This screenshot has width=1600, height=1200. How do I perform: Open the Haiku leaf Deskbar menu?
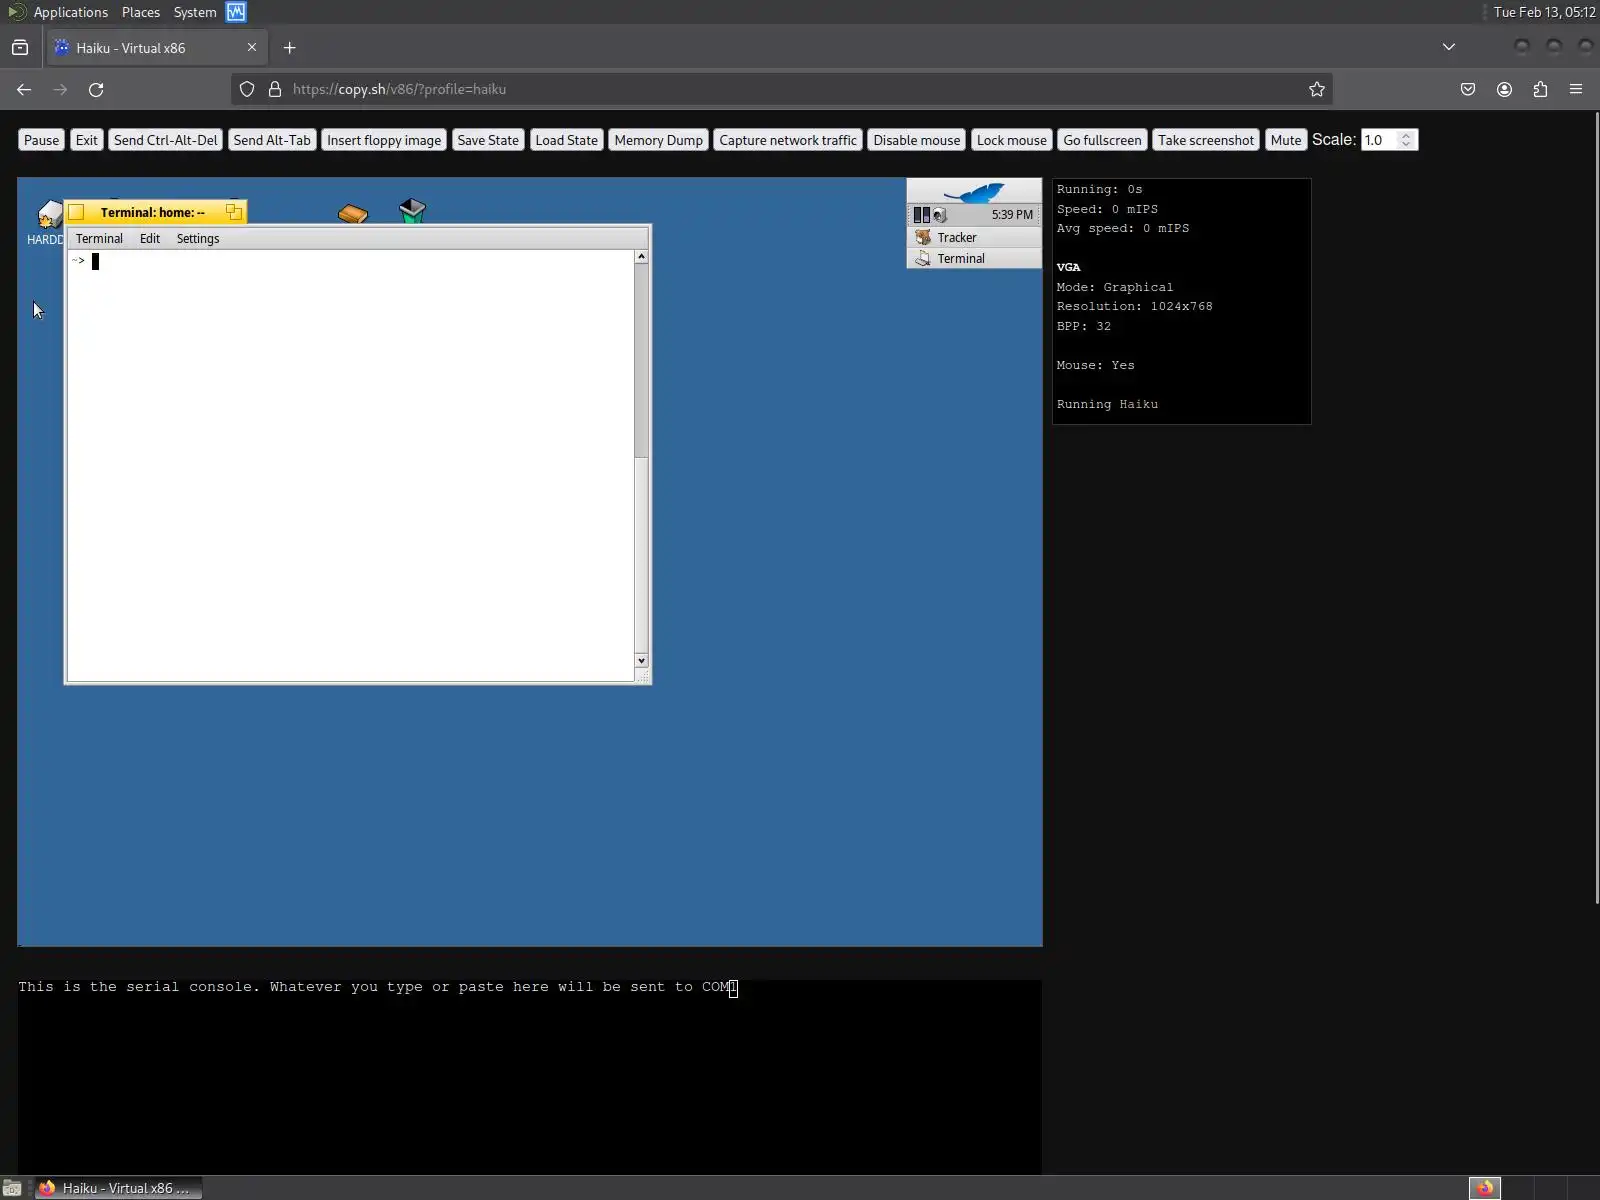(974, 192)
